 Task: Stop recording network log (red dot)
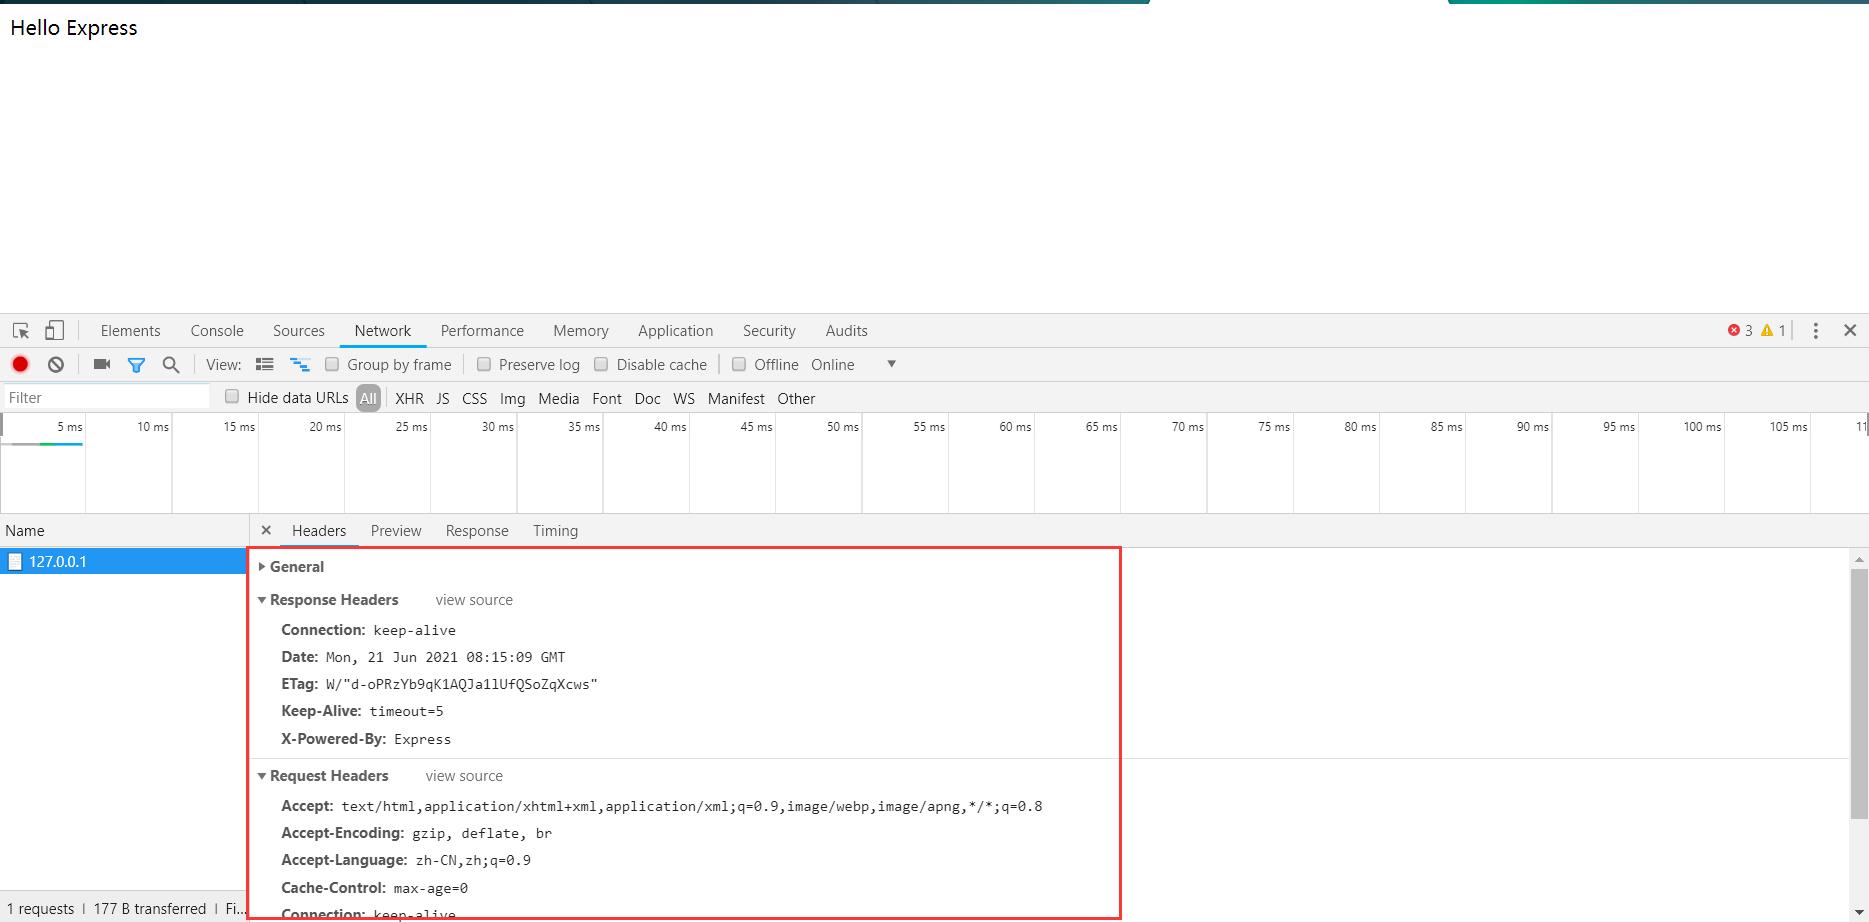pos(20,364)
